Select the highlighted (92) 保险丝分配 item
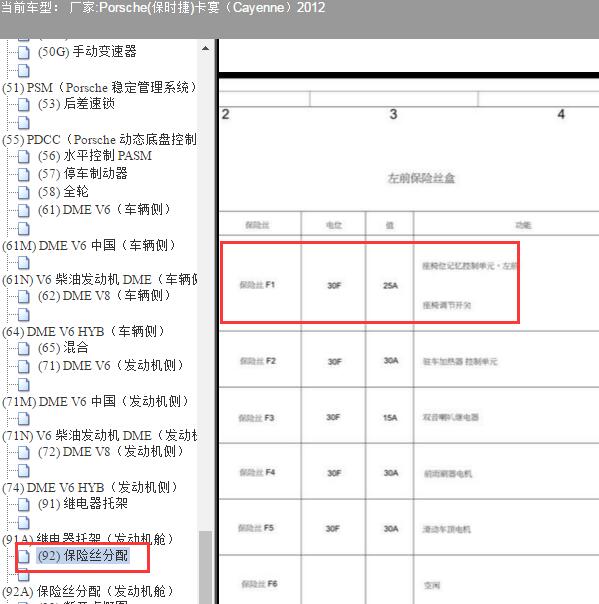This screenshot has width=599, height=604. (82, 555)
